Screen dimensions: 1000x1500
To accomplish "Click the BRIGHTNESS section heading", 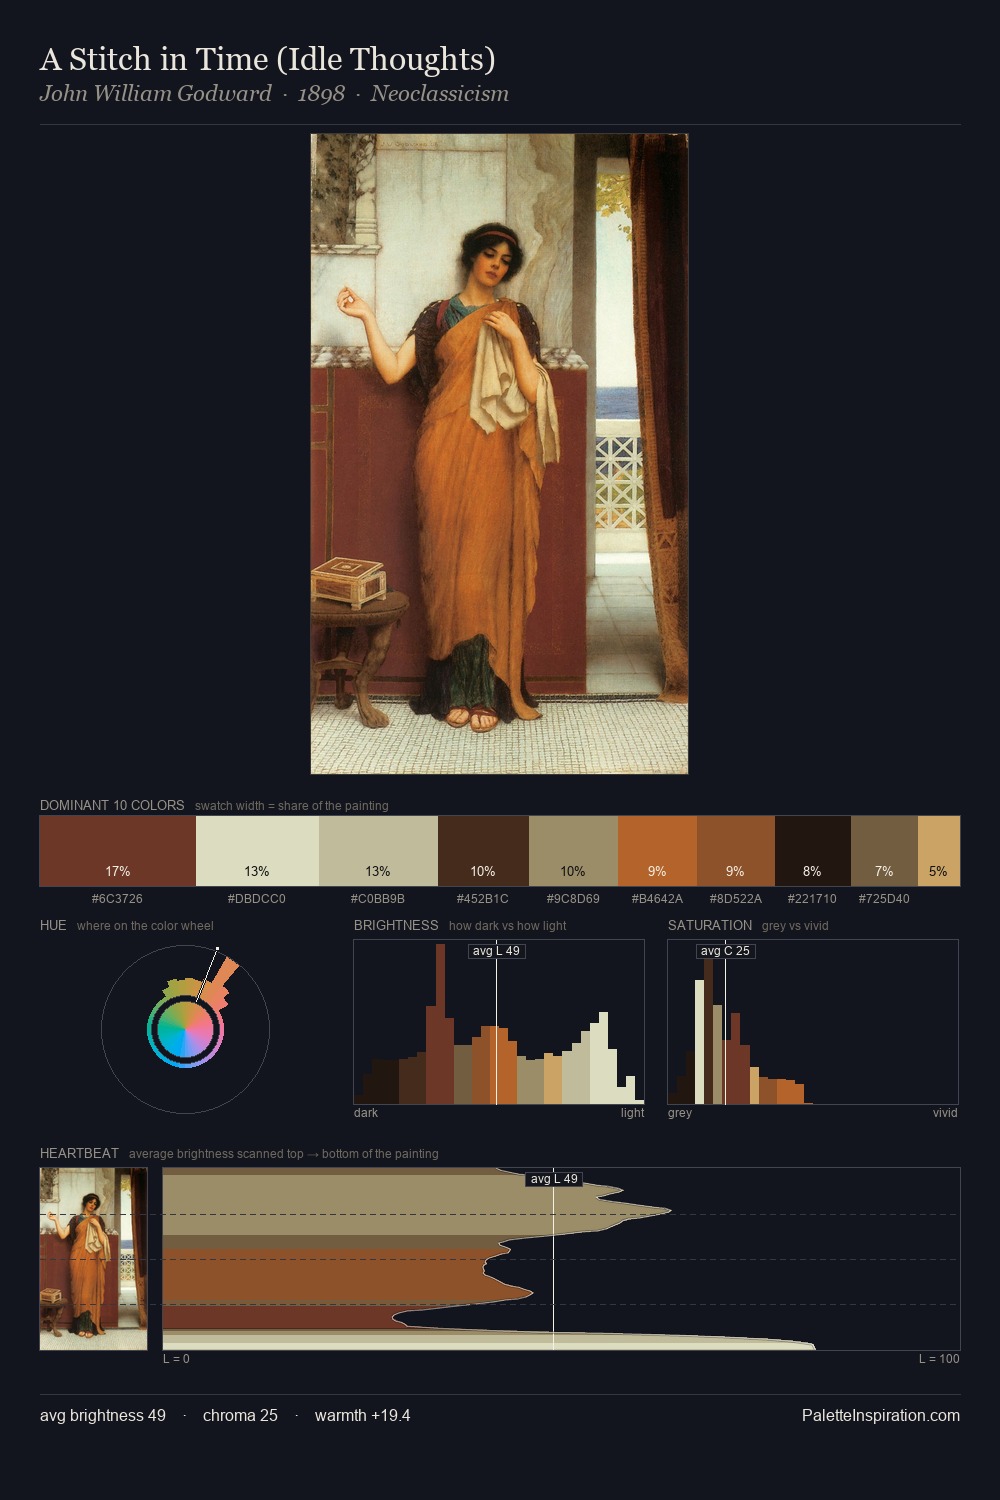I will (x=396, y=925).
